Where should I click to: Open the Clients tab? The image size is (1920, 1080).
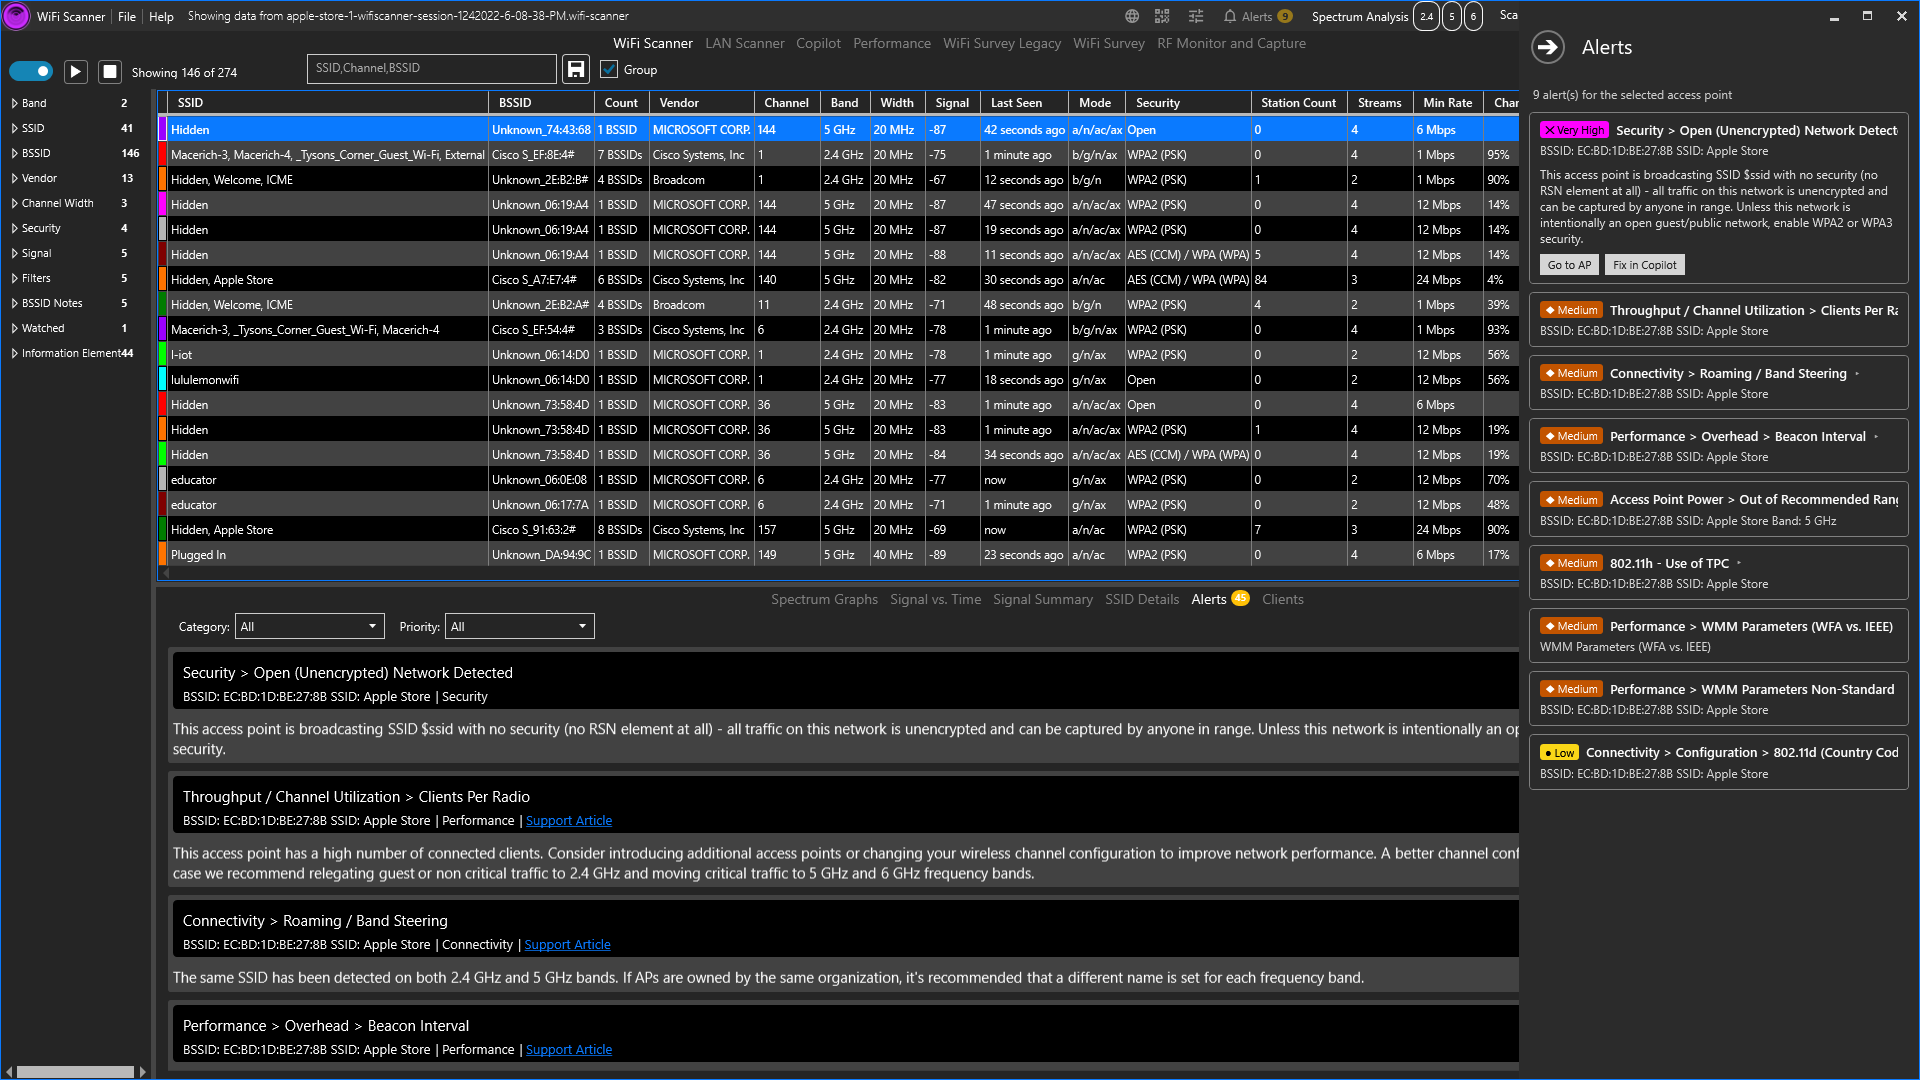[x=1282, y=599]
